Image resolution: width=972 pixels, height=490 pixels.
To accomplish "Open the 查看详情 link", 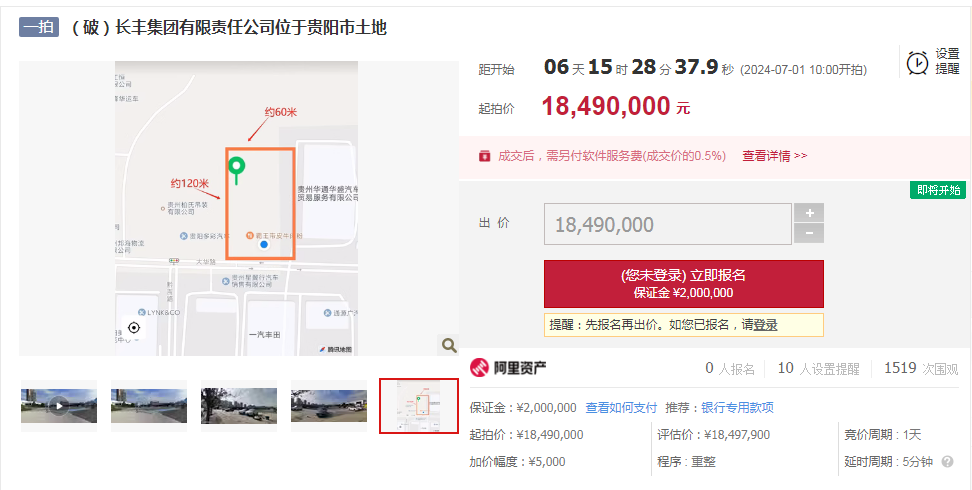I will coord(775,156).
